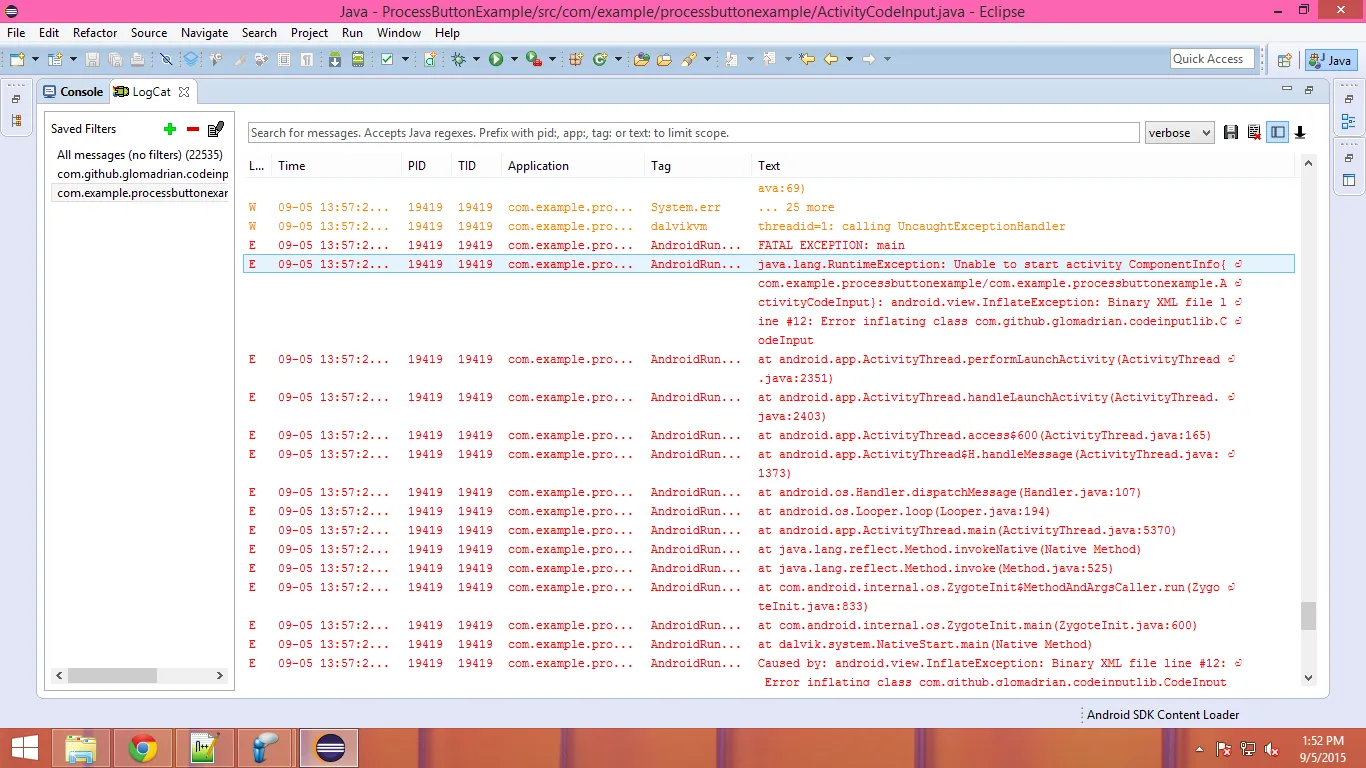The height and width of the screenshot is (768, 1366).
Task: Click the New Java Class icon
Action: tap(600, 59)
